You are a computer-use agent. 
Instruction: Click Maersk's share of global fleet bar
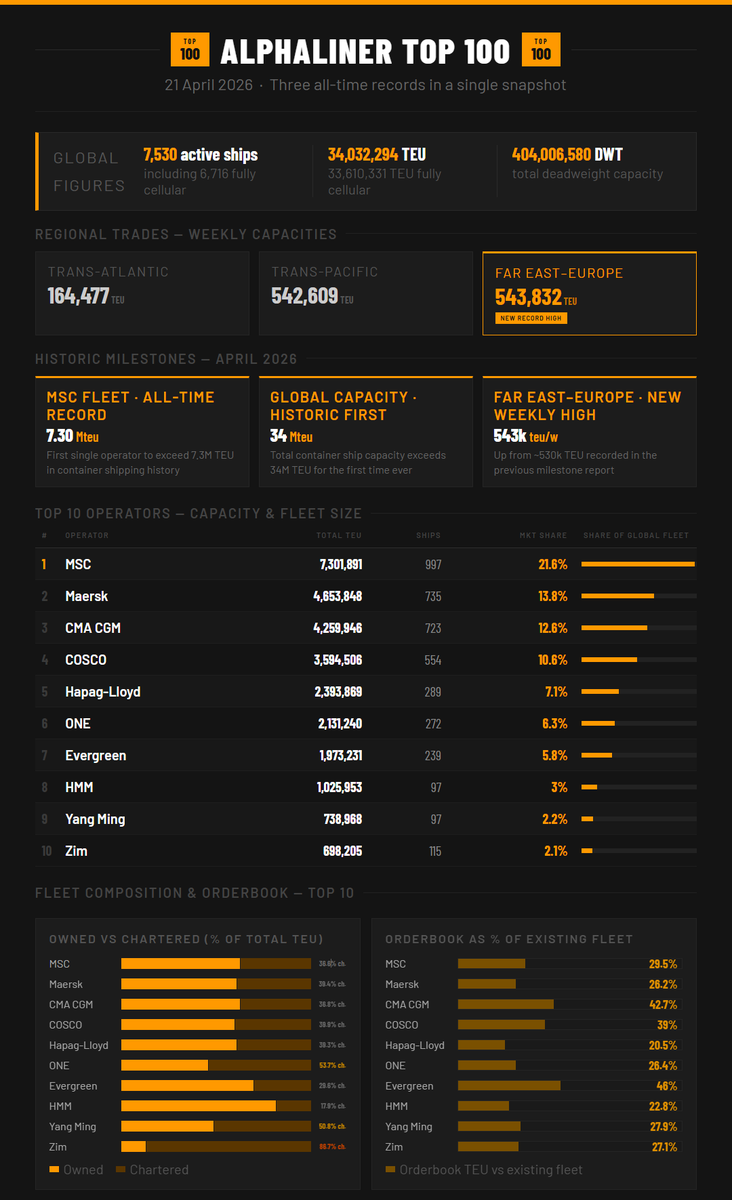[638, 597]
